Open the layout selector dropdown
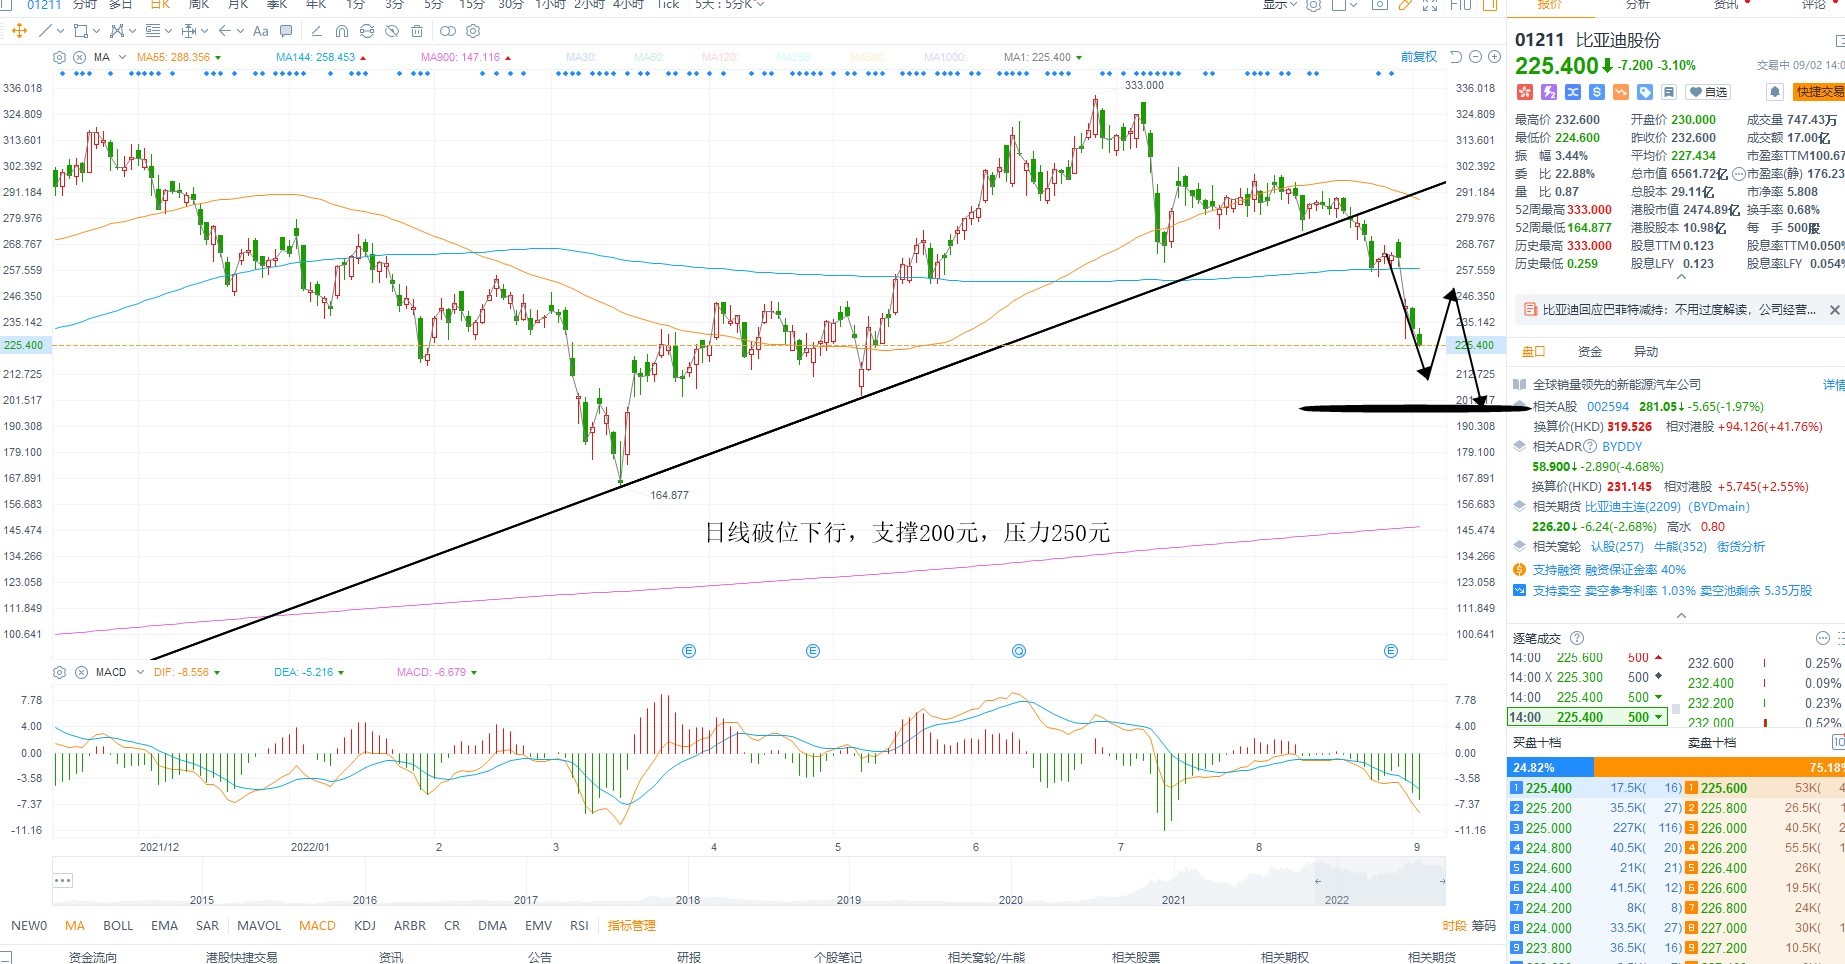 click(x=1346, y=5)
